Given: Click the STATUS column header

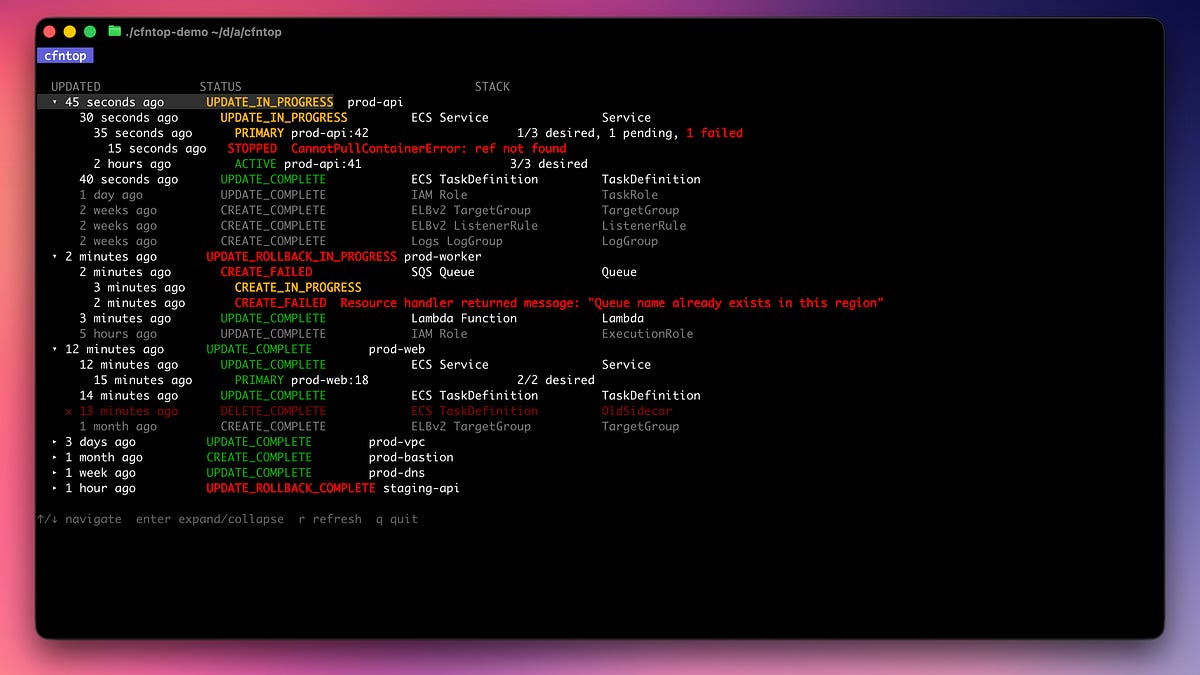Looking at the screenshot, I should 220,87.
